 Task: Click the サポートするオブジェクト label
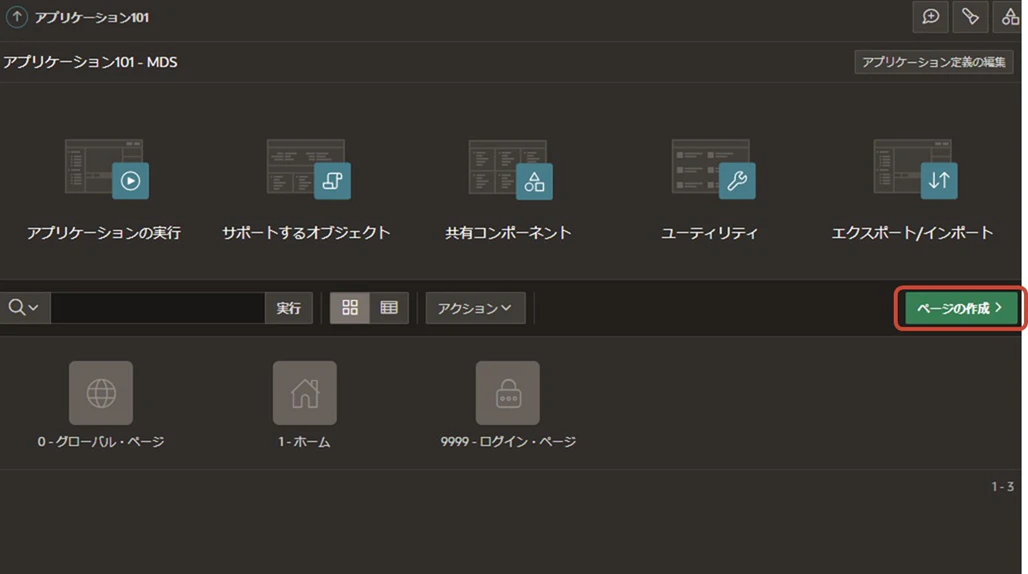point(306,233)
